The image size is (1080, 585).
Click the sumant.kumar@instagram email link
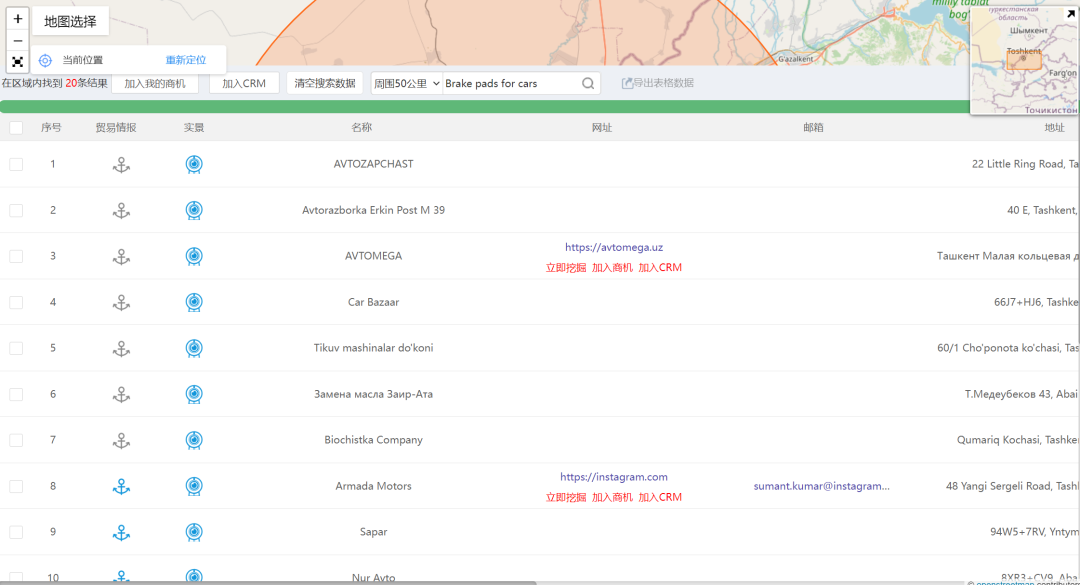click(x=822, y=486)
